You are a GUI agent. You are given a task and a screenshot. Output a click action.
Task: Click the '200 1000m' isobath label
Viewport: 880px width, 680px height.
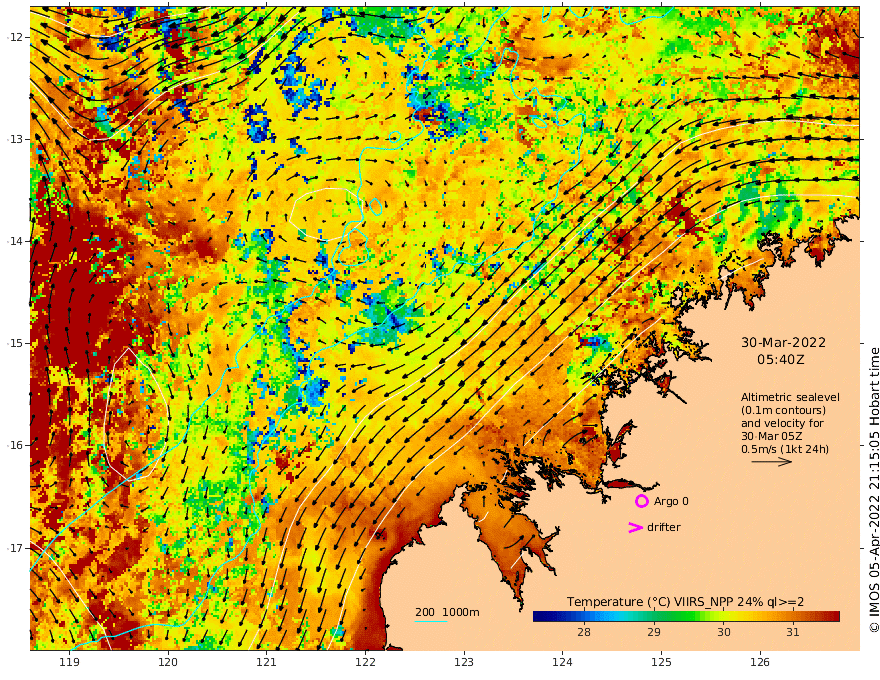[x=447, y=612]
